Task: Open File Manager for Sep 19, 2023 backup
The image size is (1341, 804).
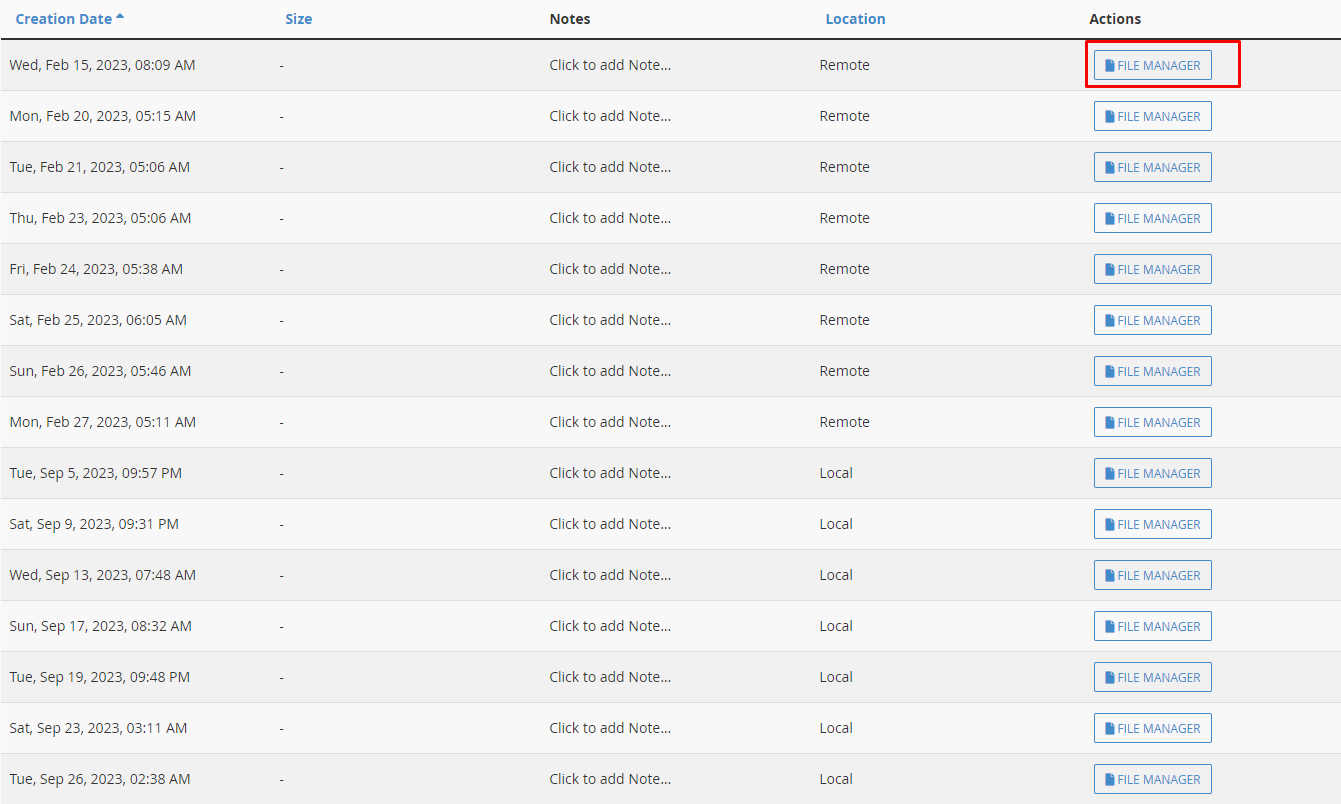Action: pos(1152,677)
